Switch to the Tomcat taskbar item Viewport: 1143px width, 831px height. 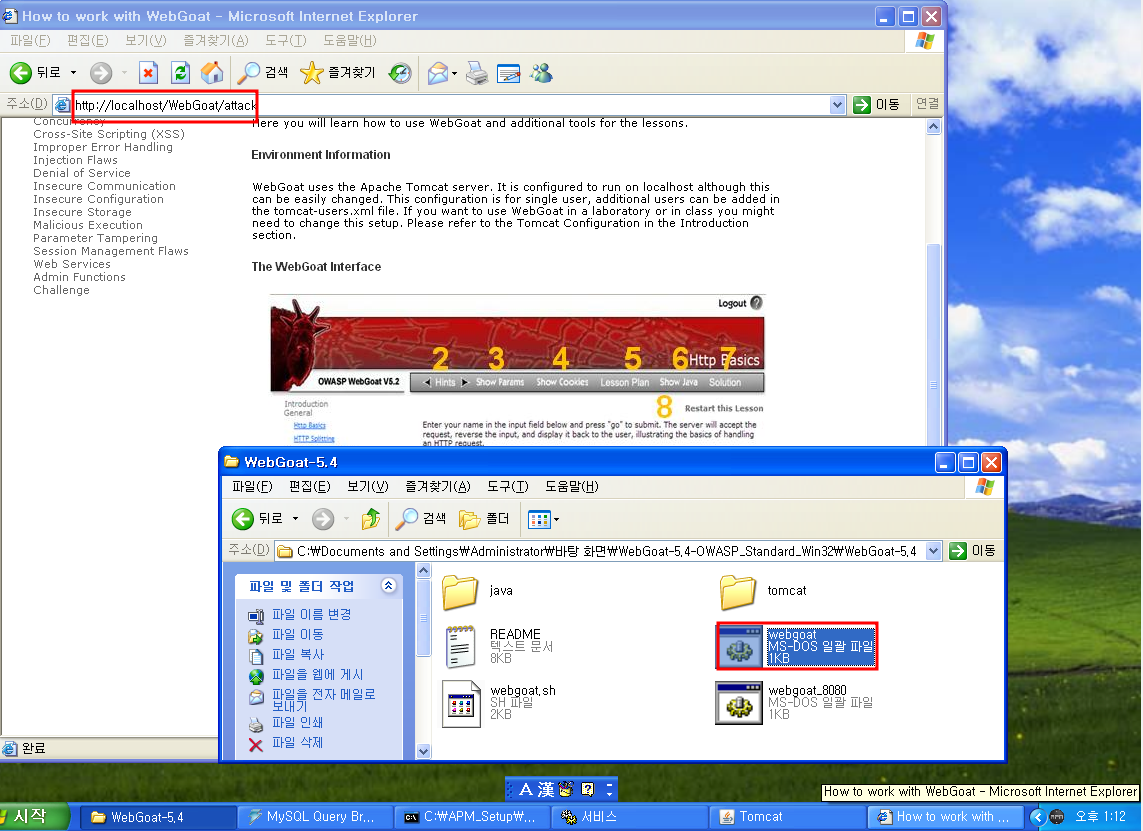787,817
